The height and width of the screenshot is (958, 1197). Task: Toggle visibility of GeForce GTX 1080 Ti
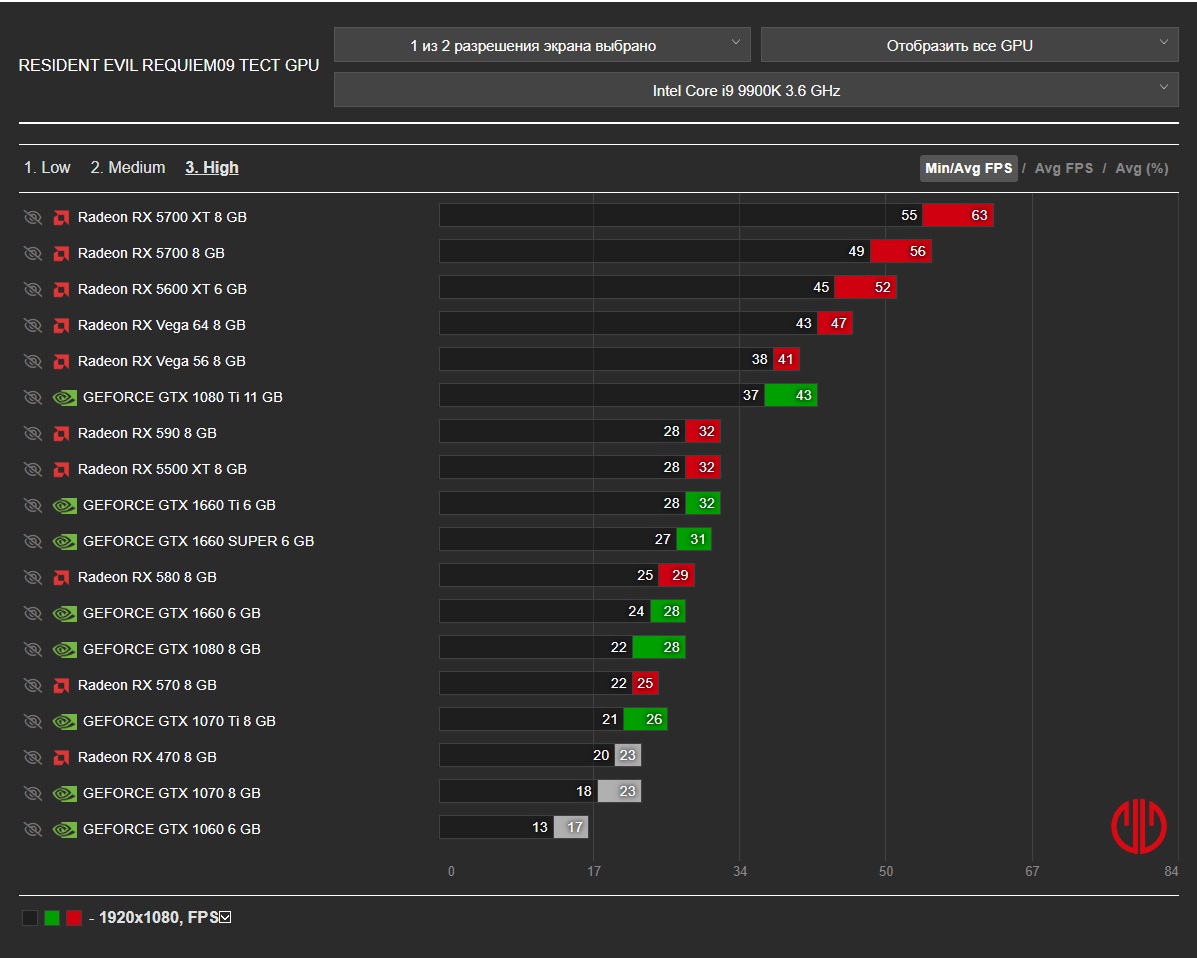(x=33, y=397)
